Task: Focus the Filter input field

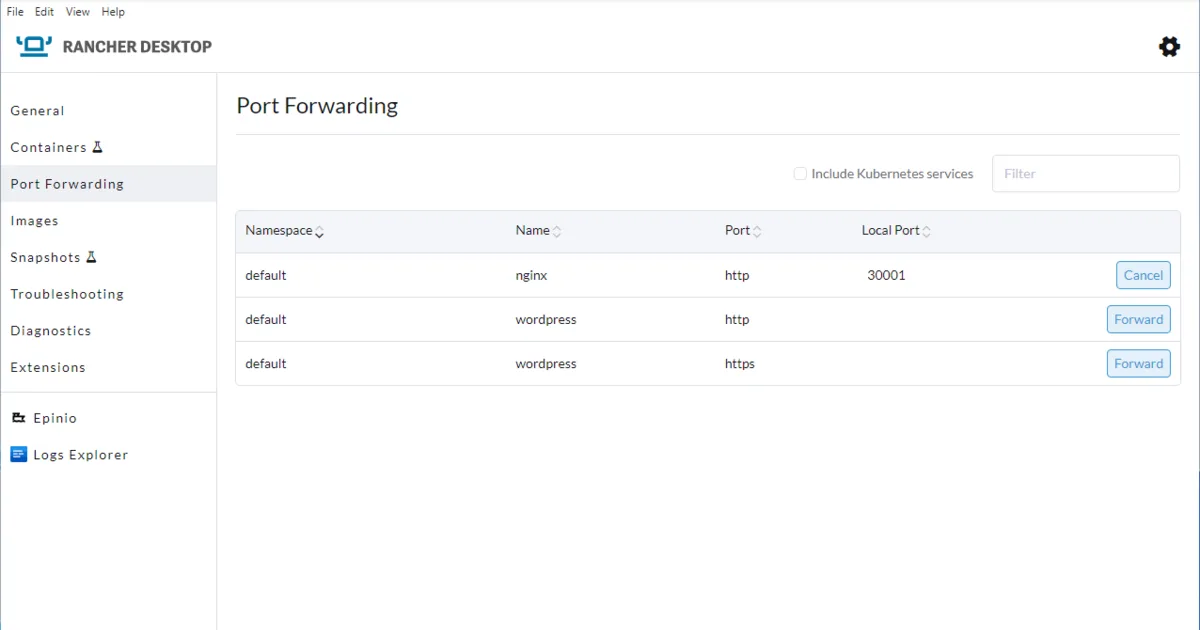Action: point(1085,174)
